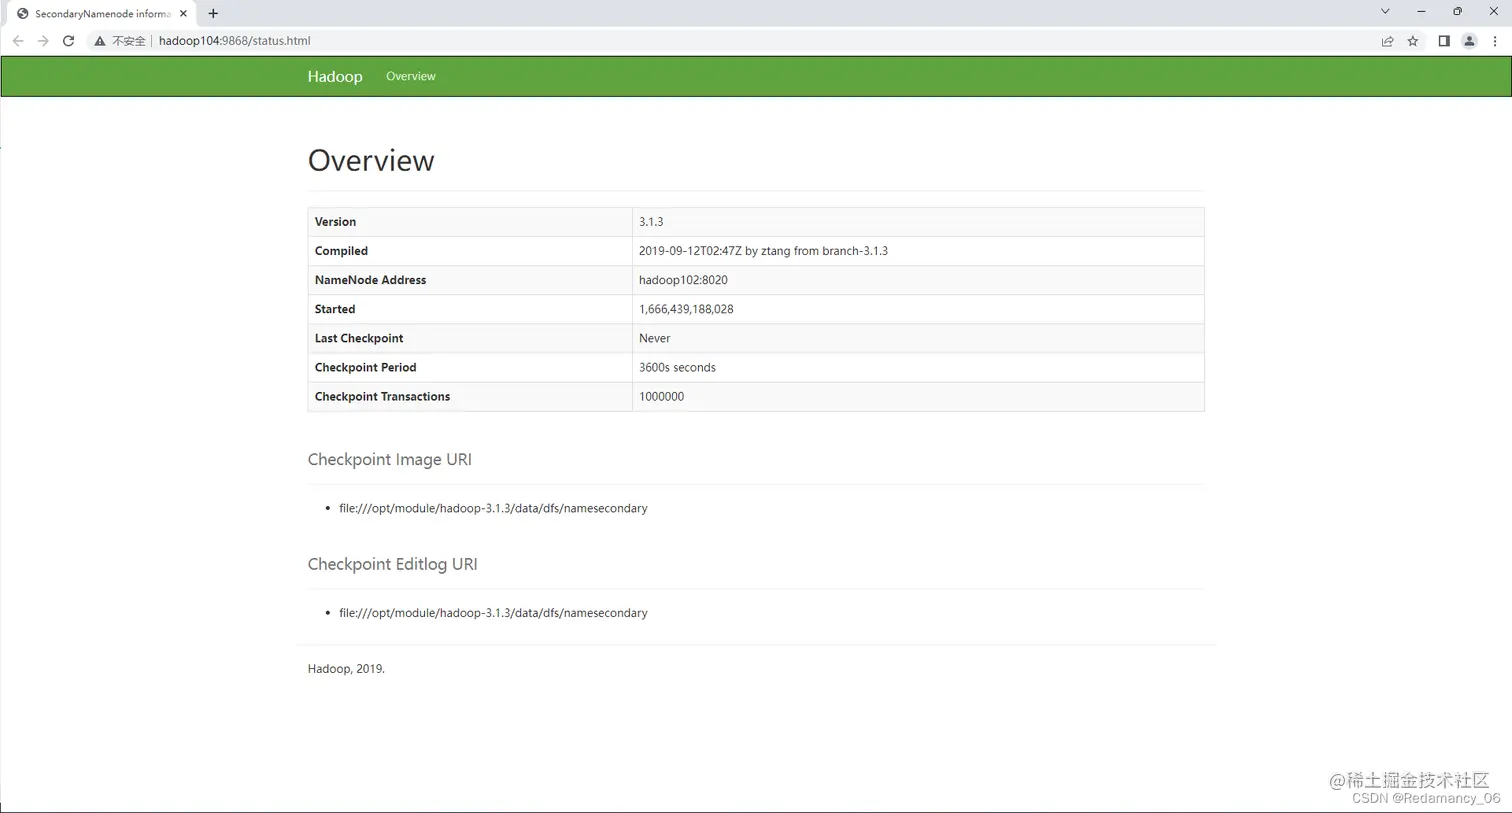The height and width of the screenshot is (813, 1512).
Task: Open a new tab with plus button
Action: coord(213,14)
